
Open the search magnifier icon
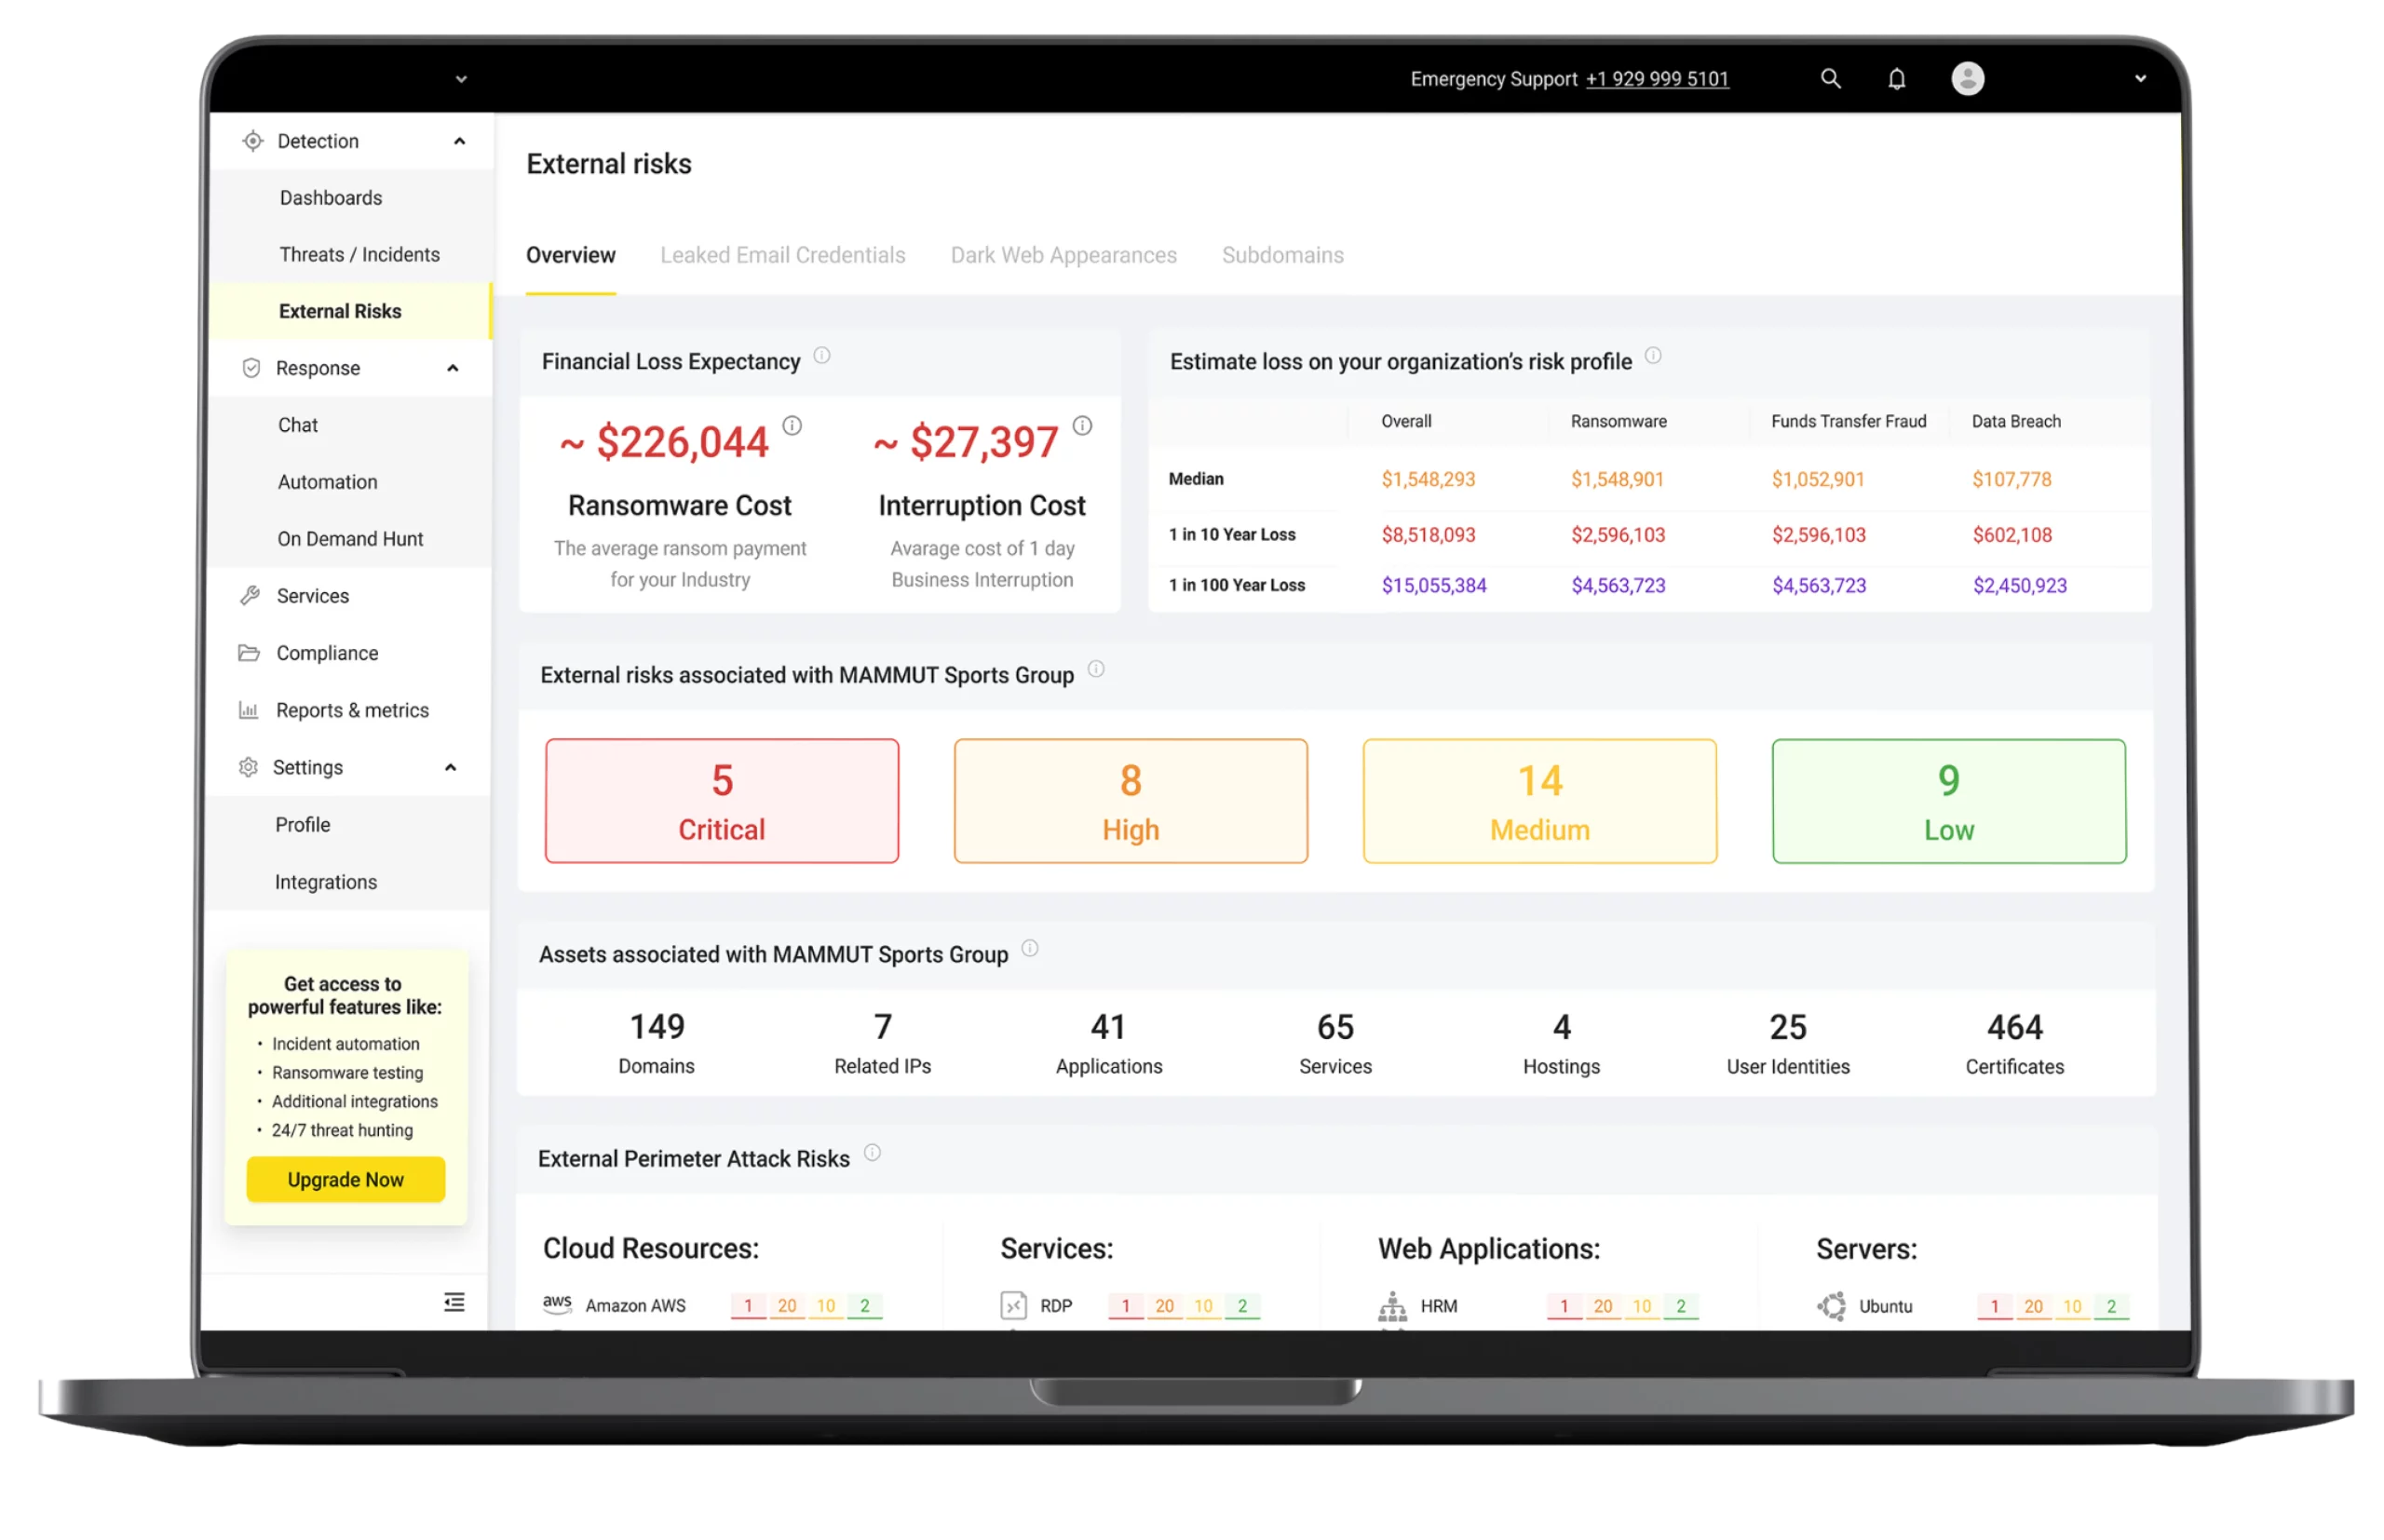(1830, 78)
